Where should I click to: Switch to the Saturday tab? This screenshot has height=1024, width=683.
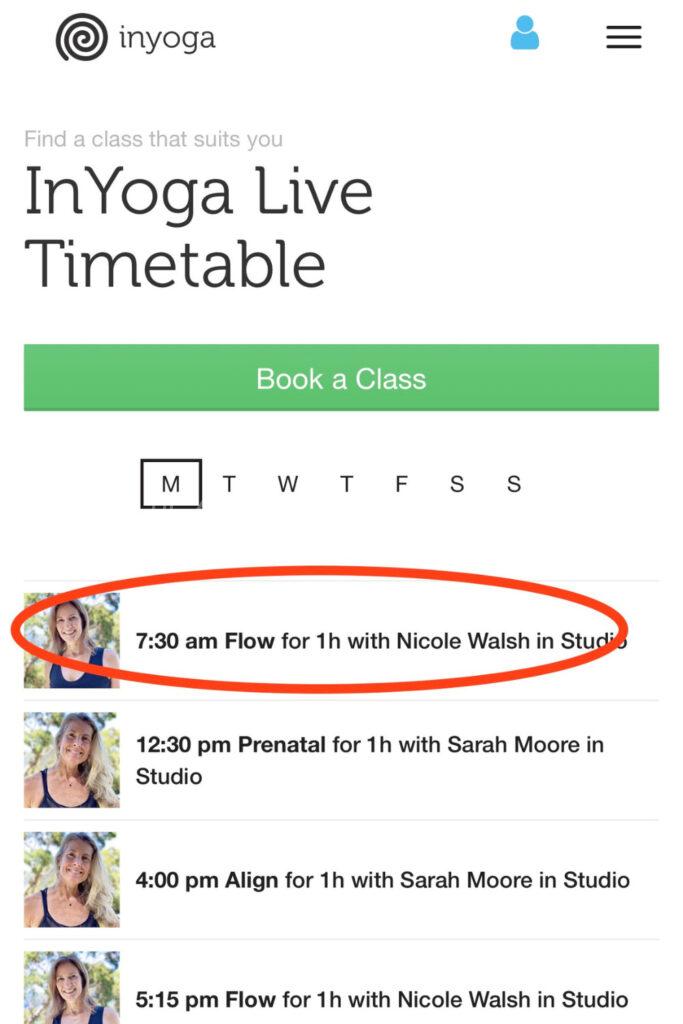[x=457, y=484]
